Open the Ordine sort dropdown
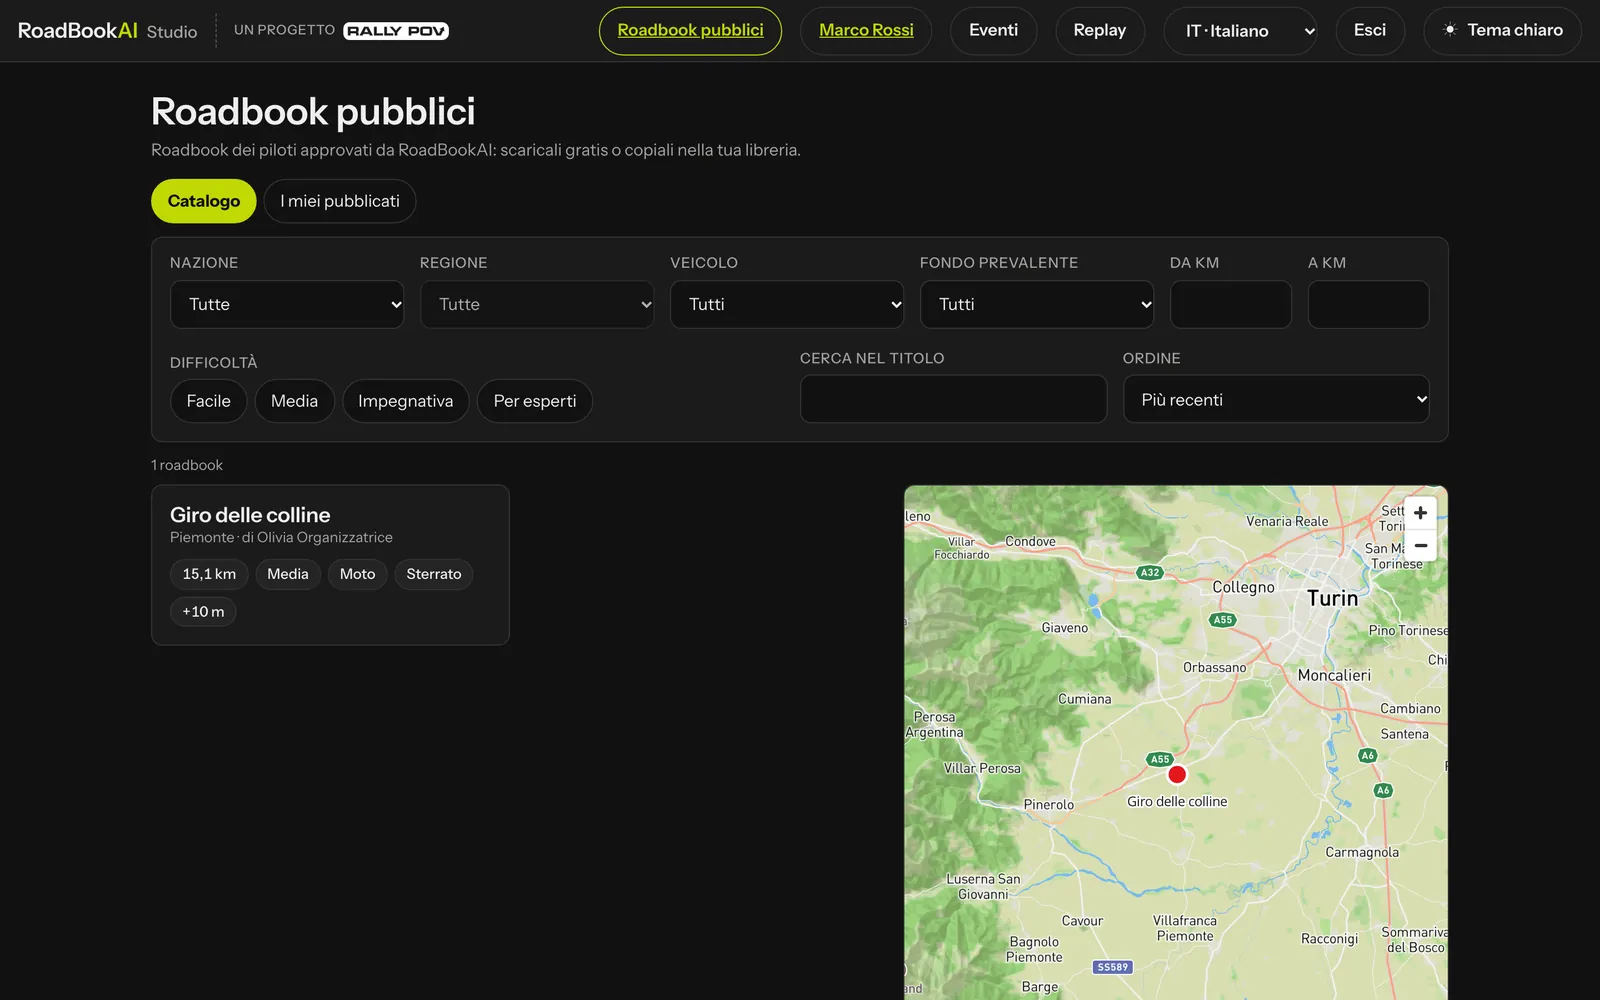1600x1000 pixels. point(1276,399)
